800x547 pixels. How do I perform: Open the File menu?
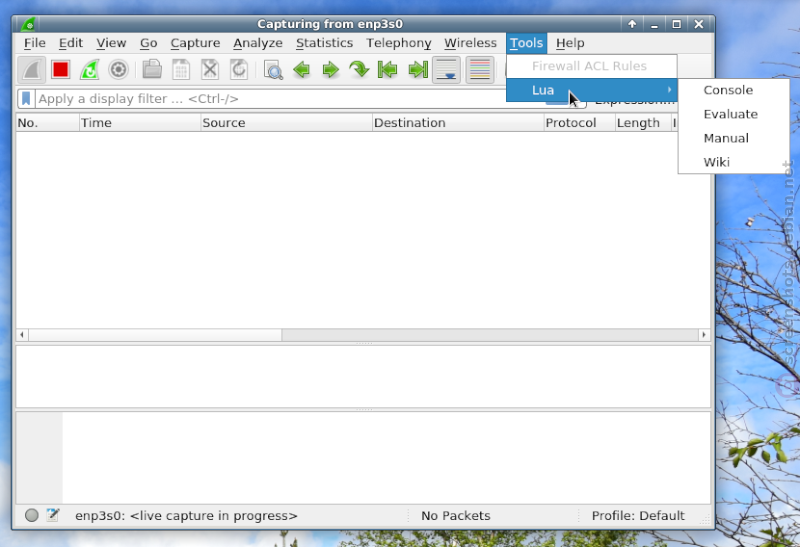35,43
